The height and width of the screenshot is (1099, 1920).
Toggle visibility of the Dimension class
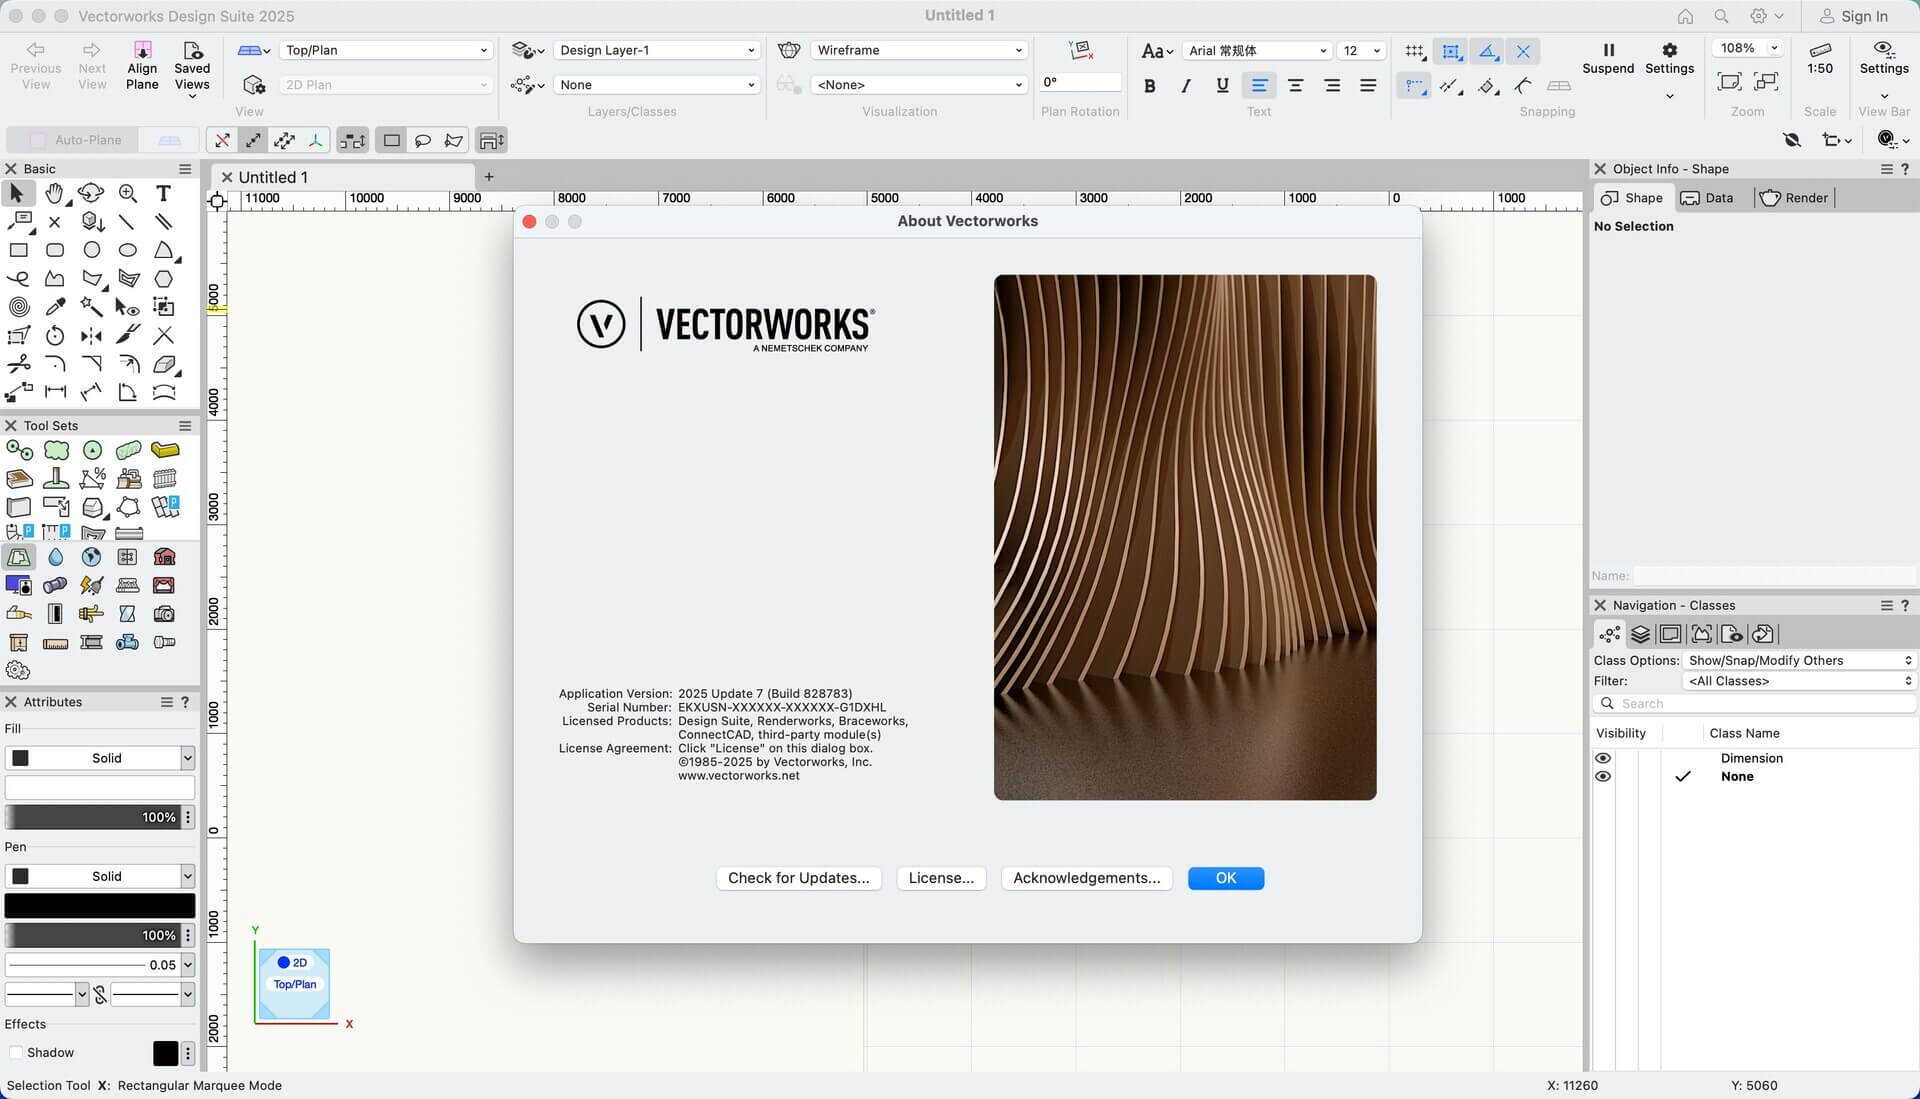point(1604,758)
